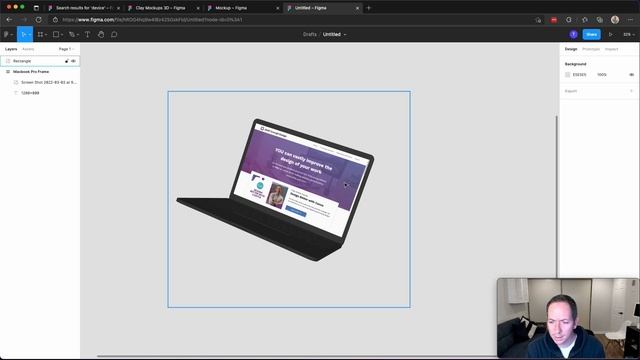Image resolution: width=640 pixels, height=360 pixels.
Task: Click the site lock icon in address bar
Action: (55, 20)
